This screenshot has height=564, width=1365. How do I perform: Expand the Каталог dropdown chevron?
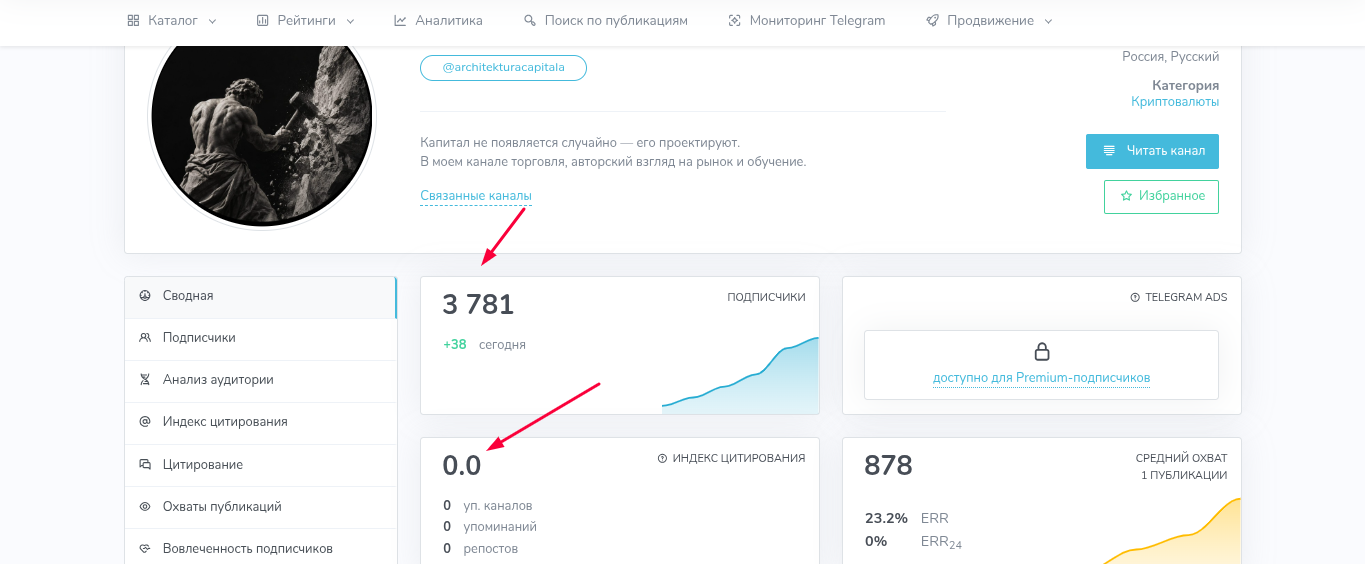click(212, 21)
